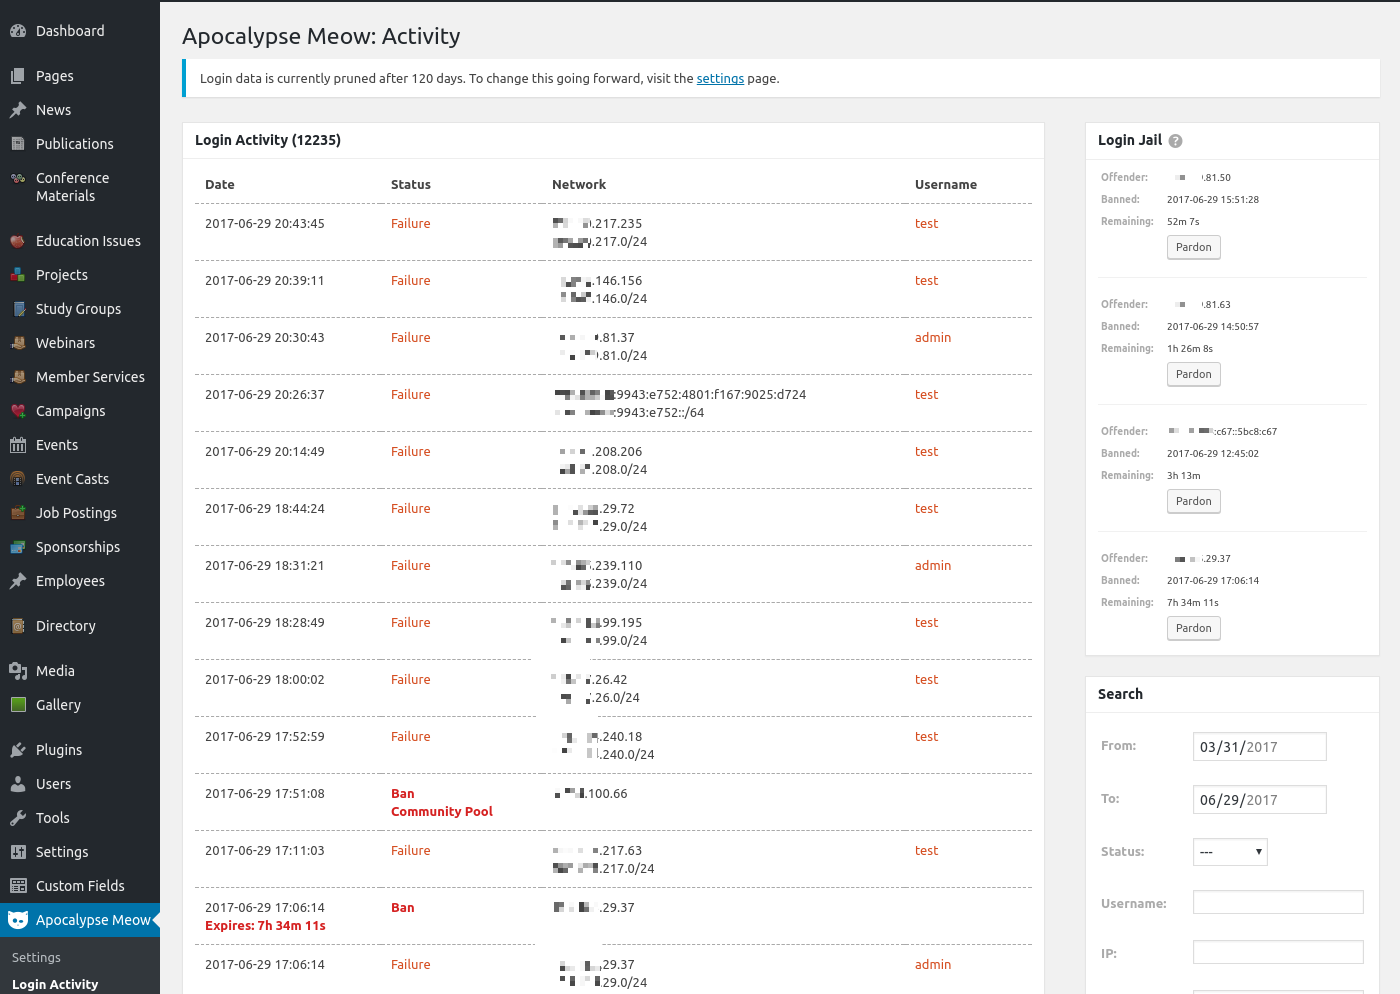This screenshot has height=994, width=1400.
Task: Click the Date column header
Action: [x=220, y=185]
